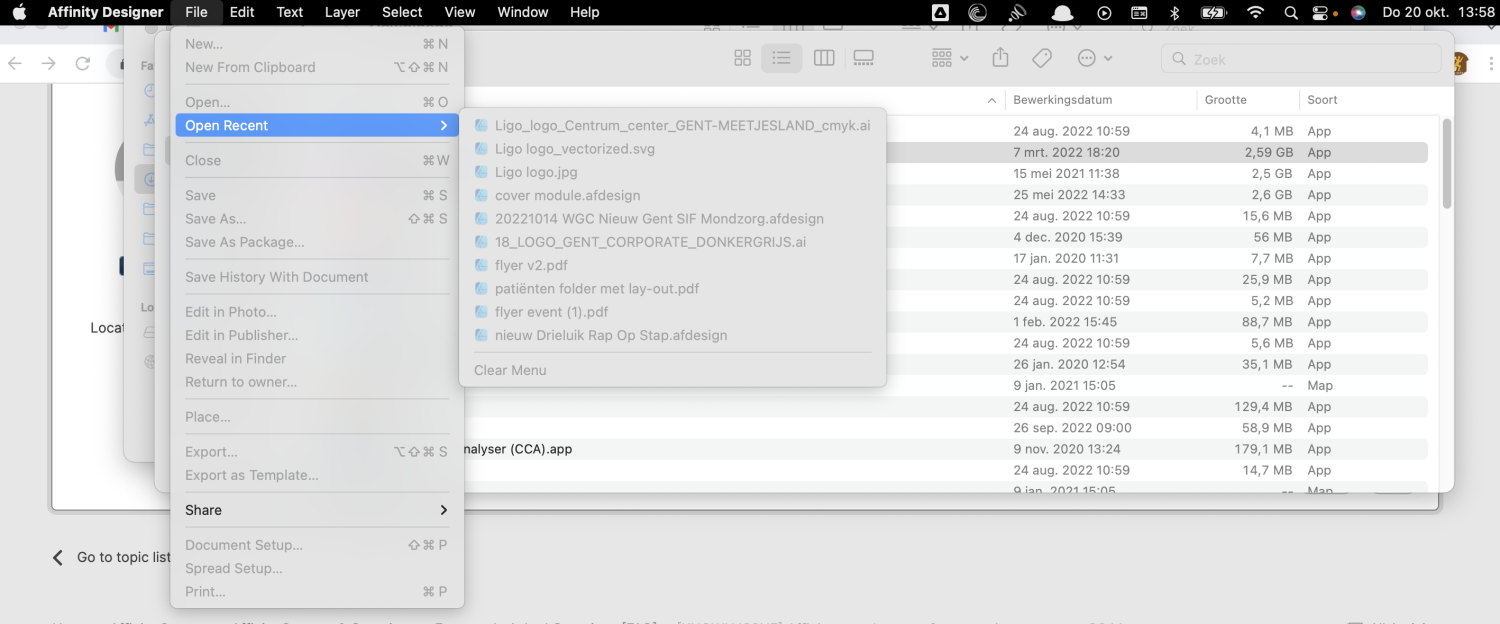Click the Finder tag icon
Viewport: 1500px width, 624px height.
(1042, 59)
